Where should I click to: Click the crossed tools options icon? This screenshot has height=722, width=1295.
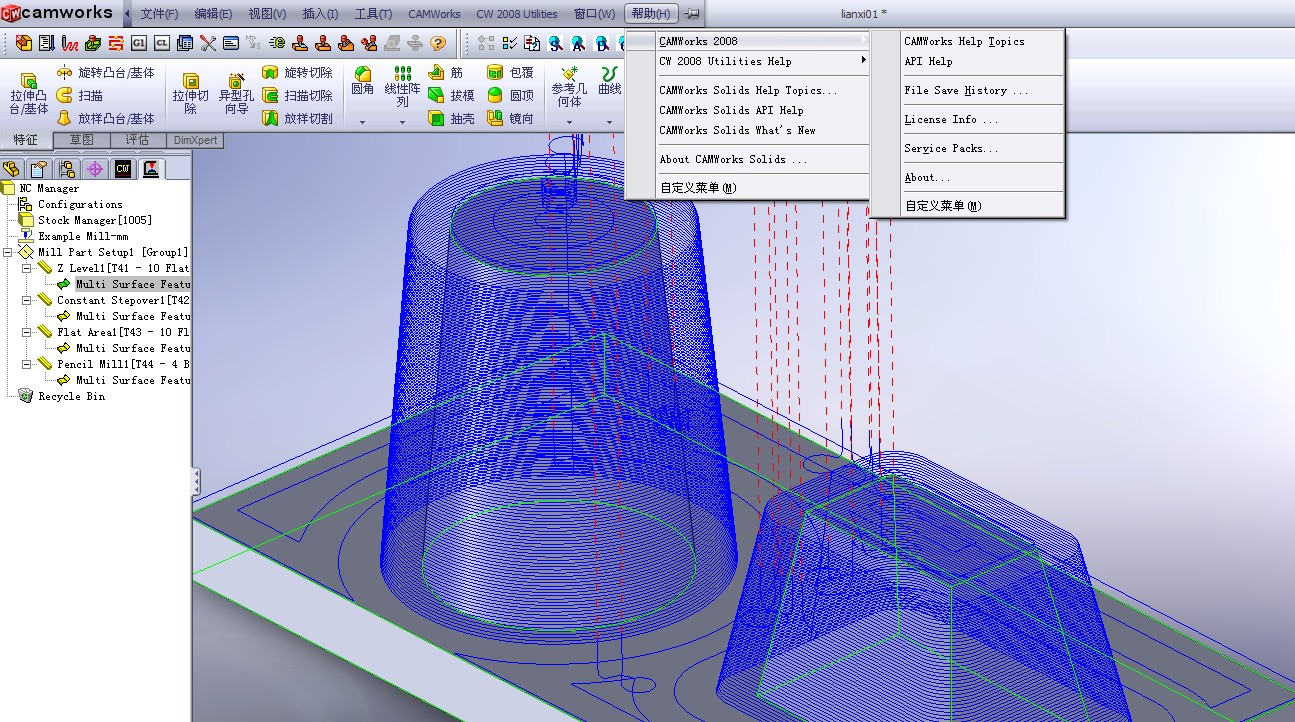(208, 43)
